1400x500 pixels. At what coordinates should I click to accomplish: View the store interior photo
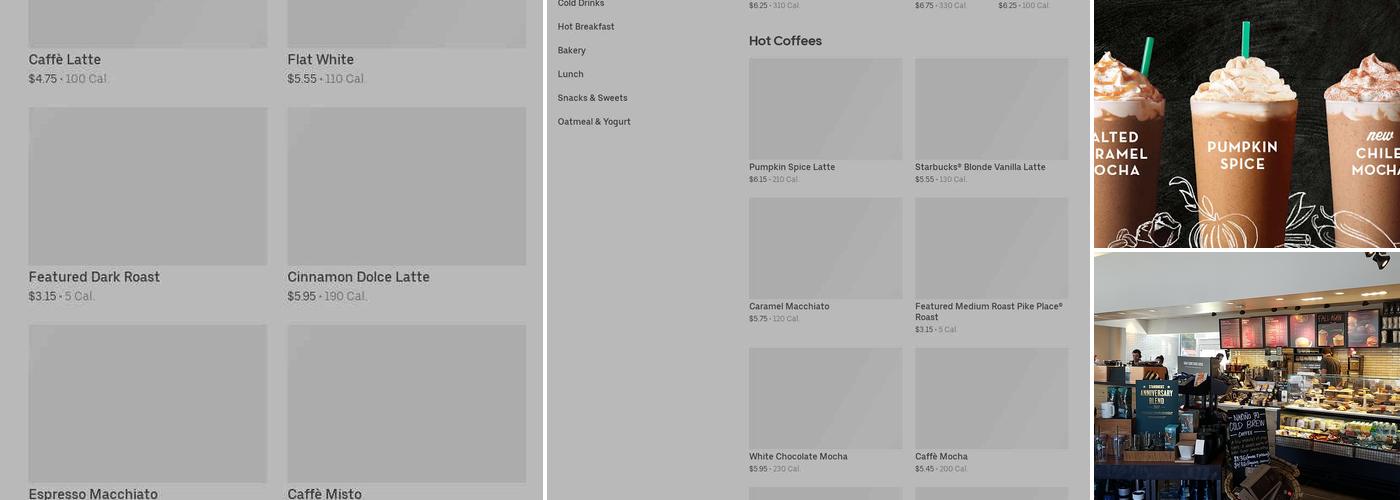[1246, 376]
